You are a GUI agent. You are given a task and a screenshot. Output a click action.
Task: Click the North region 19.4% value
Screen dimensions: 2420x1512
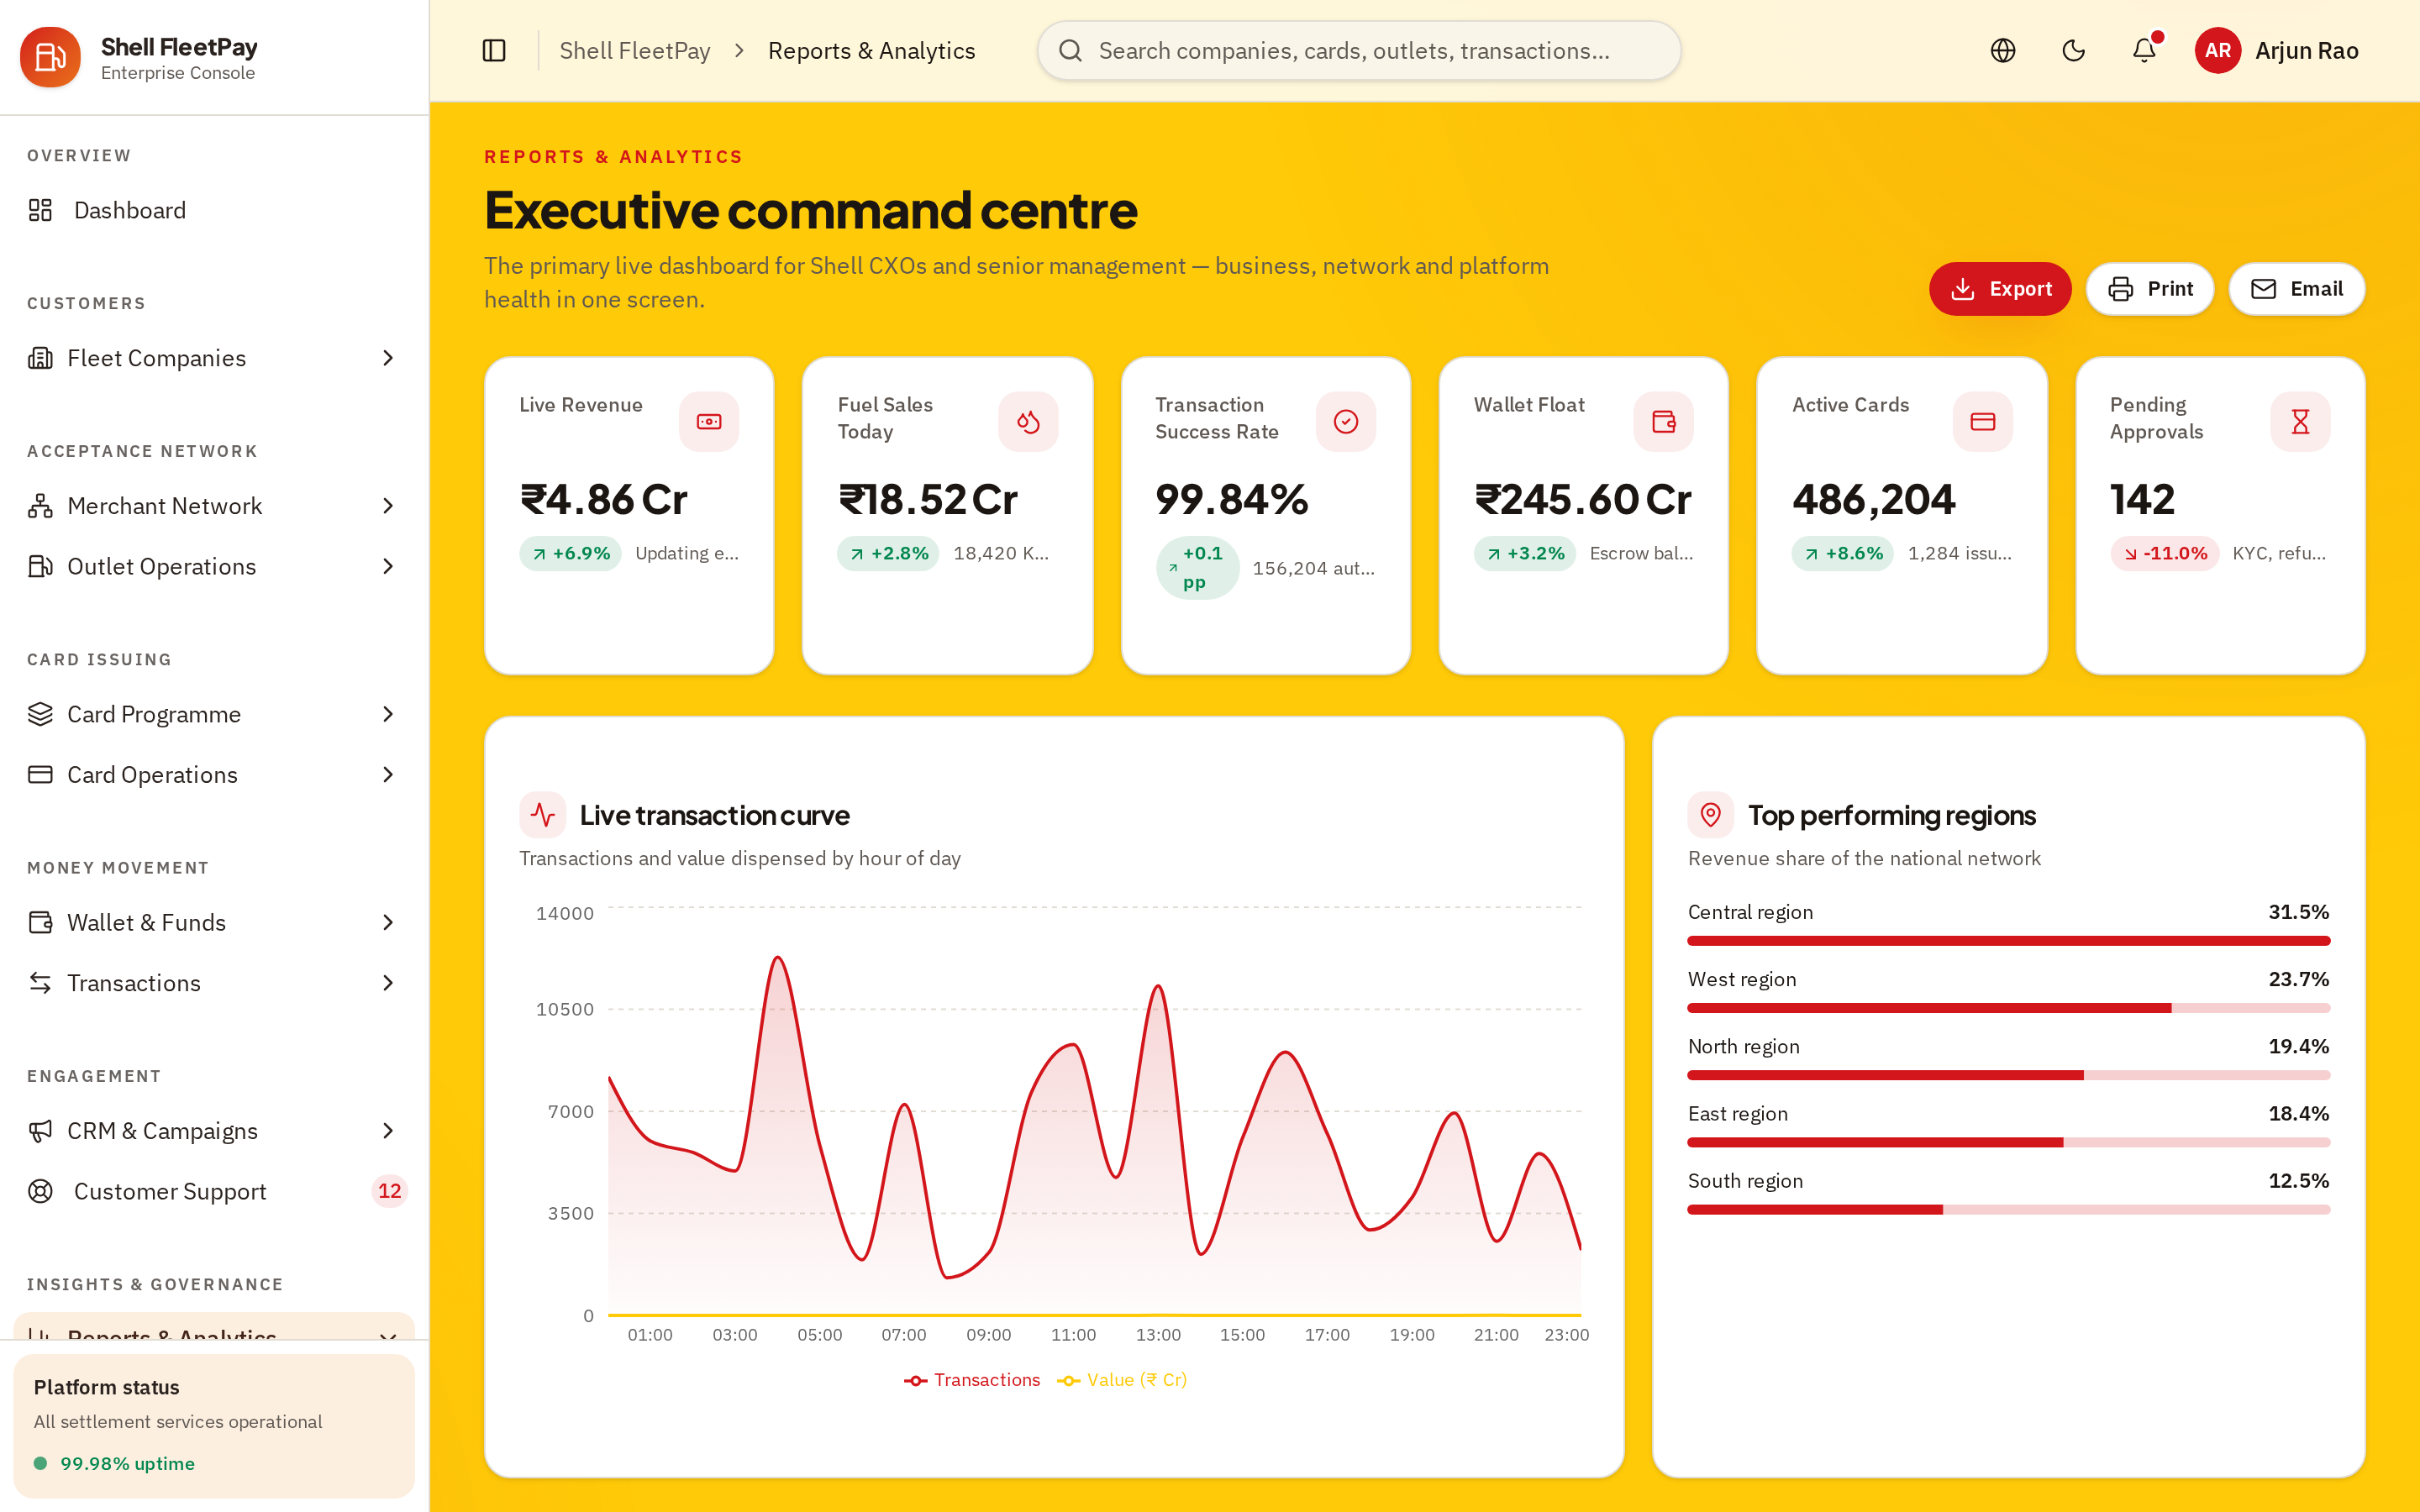click(x=2298, y=1046)
